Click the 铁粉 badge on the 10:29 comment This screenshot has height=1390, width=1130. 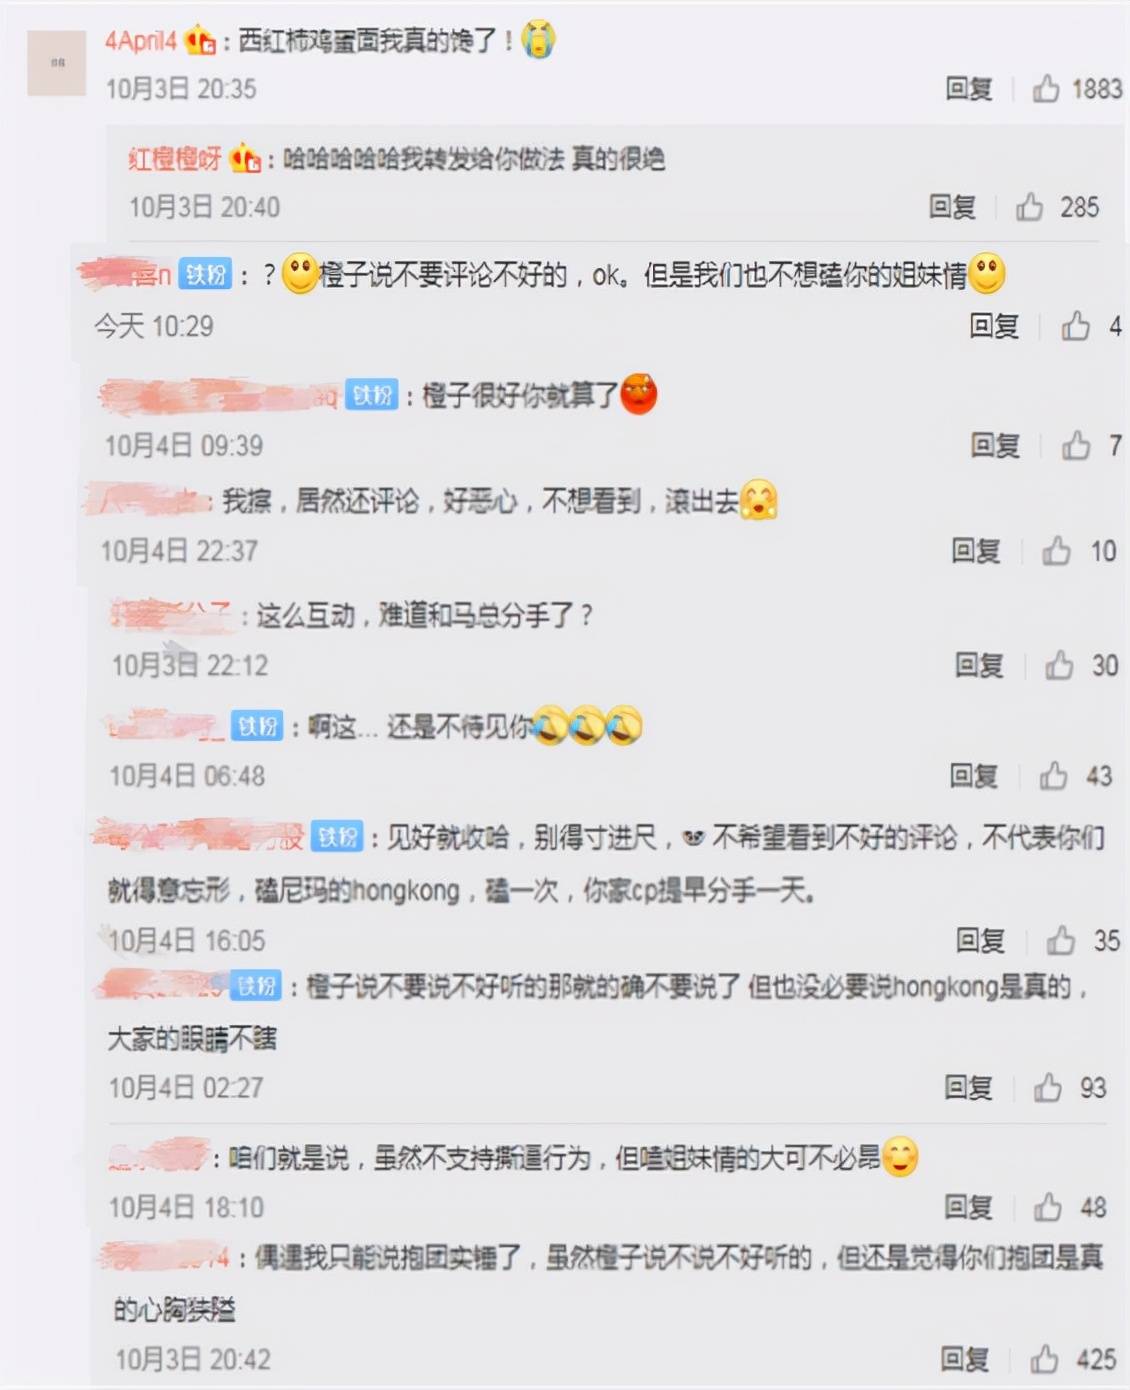[206, 274]
